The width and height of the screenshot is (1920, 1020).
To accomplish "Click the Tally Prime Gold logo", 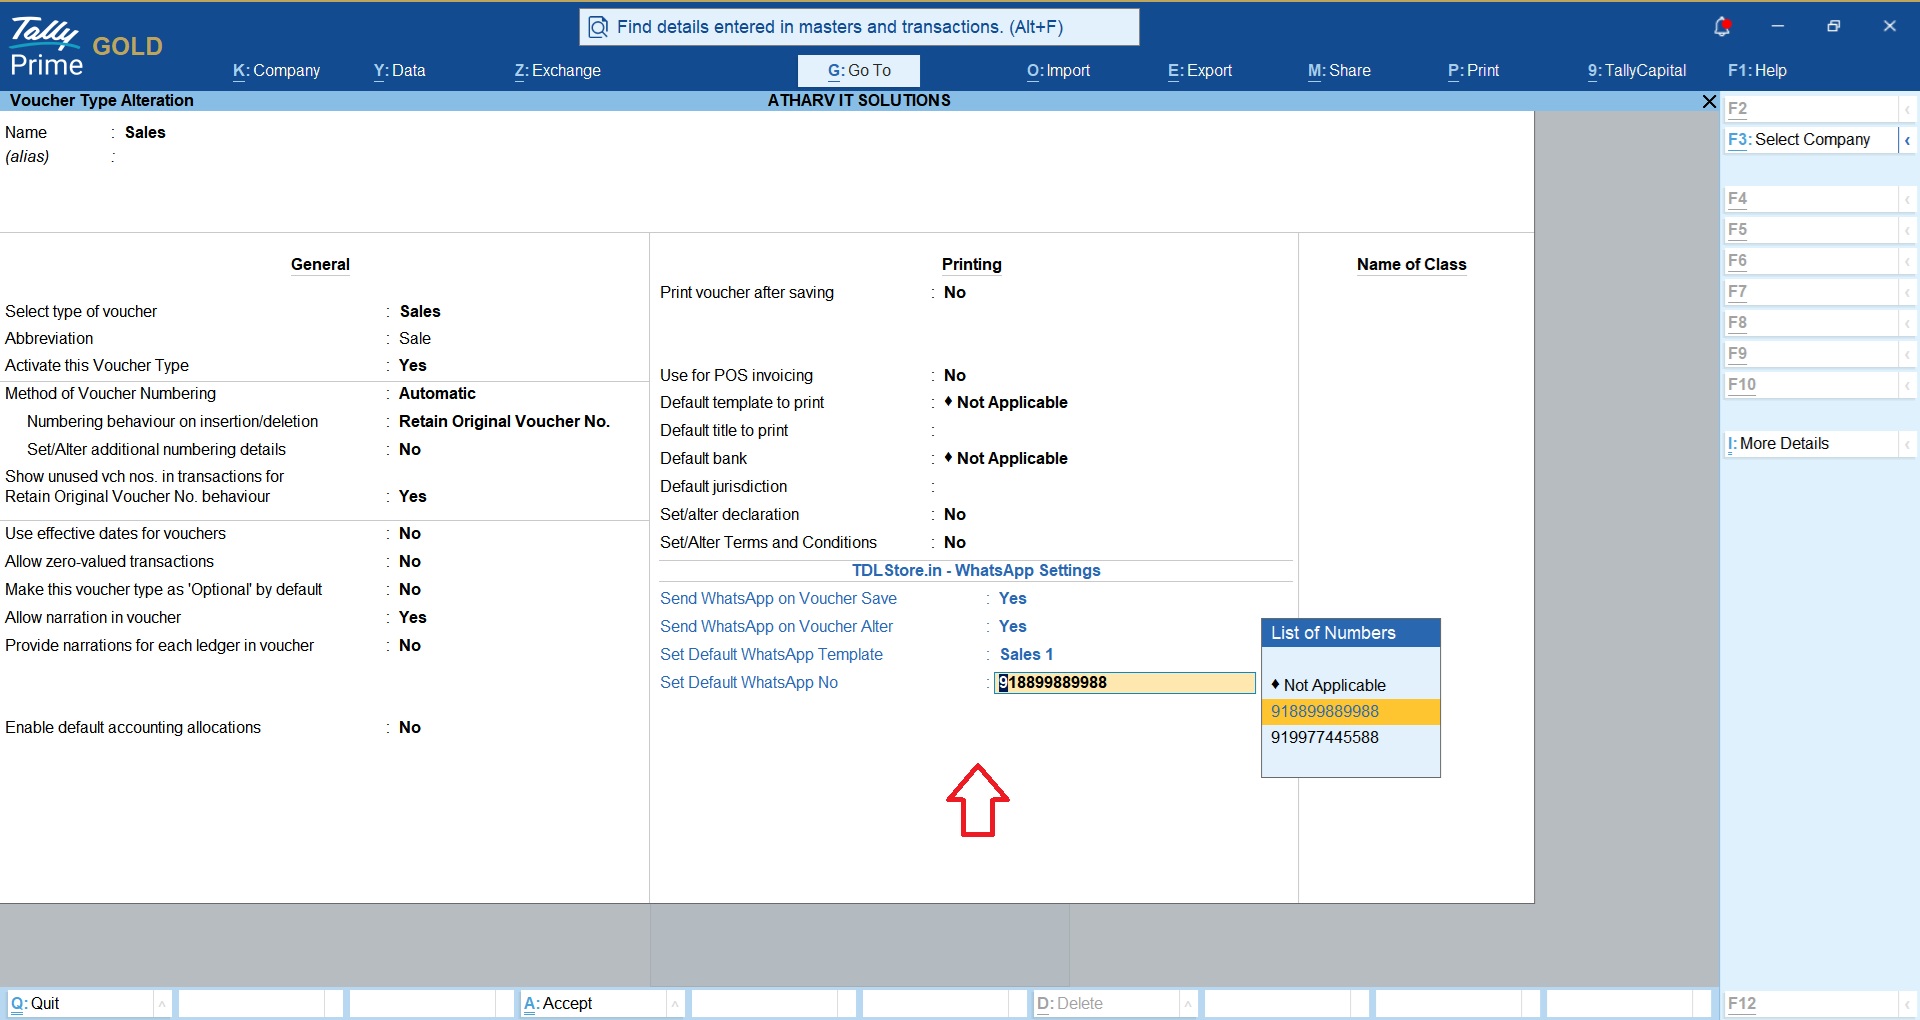I will point(86,48).
